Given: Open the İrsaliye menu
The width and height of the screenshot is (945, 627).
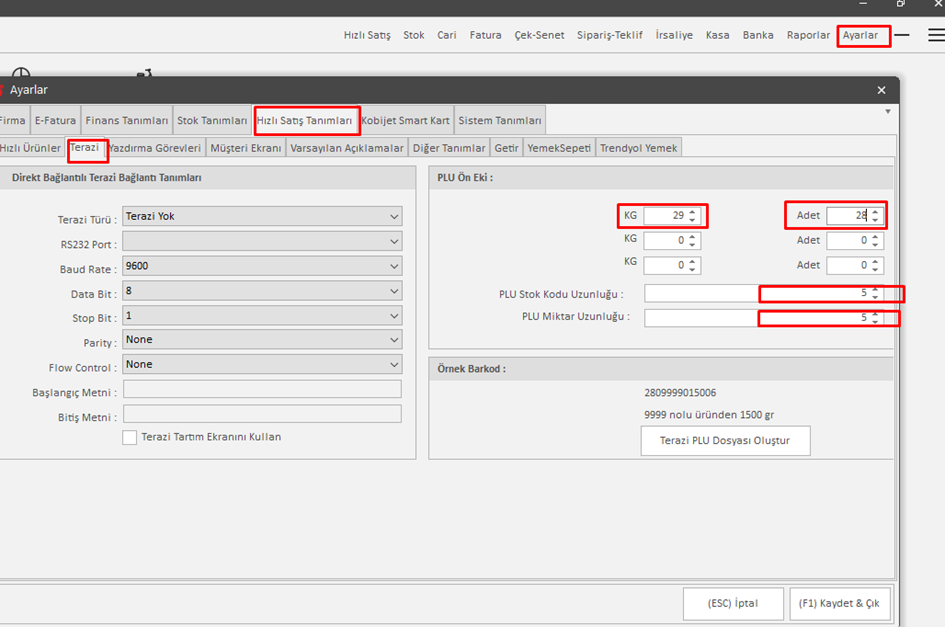Looking at the screenshot, I should (674, 35).
